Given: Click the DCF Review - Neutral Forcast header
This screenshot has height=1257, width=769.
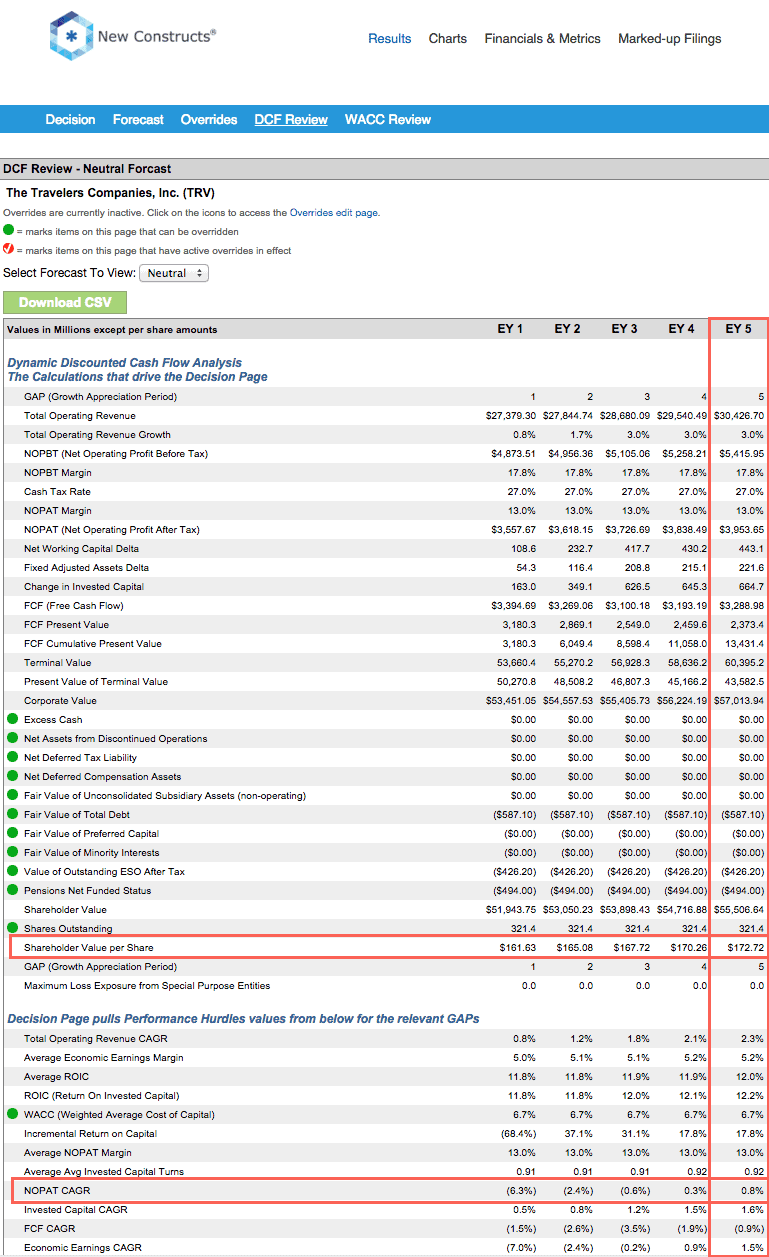Looking at the screenshot, I should coord(87,169).
